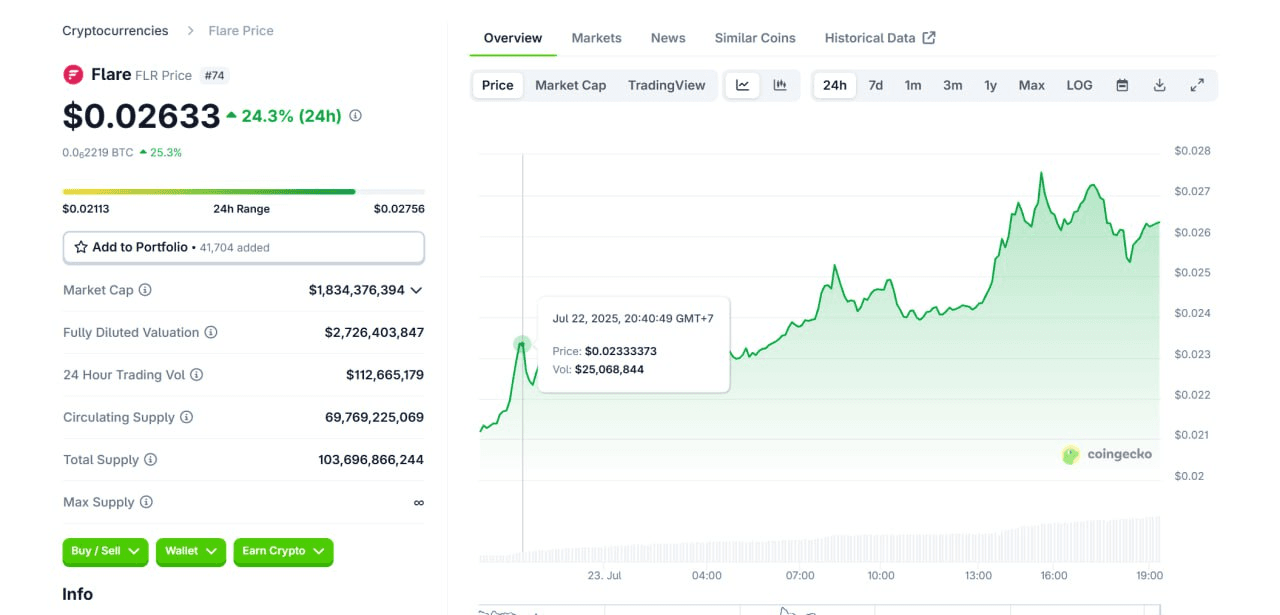Click the $0.02633 current price

coord(141,116)
